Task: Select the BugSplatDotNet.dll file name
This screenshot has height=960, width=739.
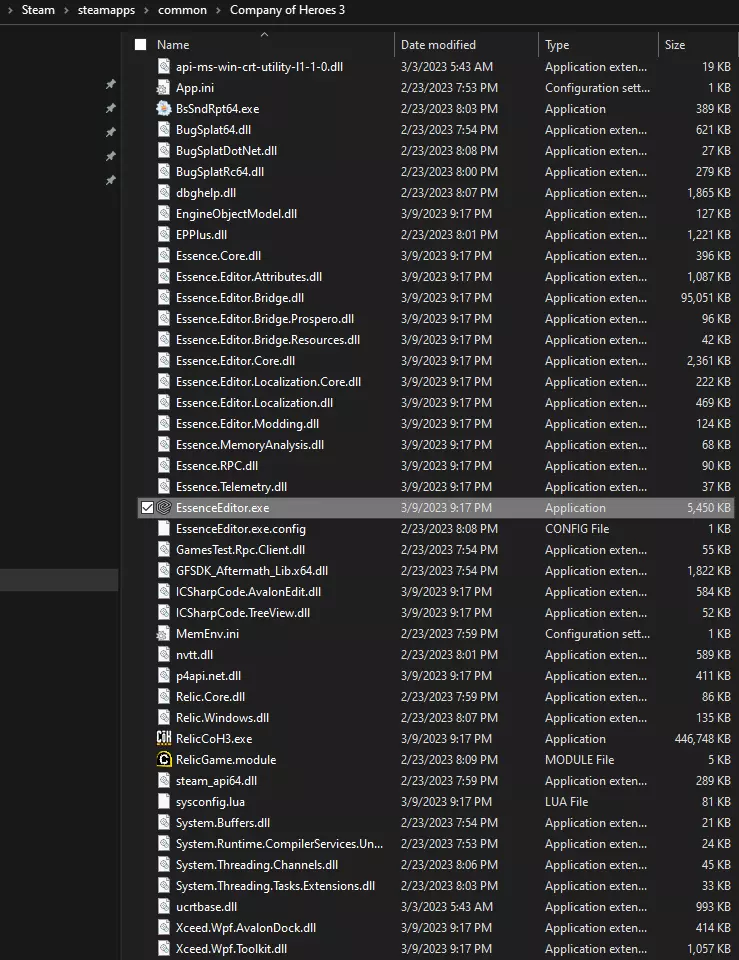Action: 226,151
